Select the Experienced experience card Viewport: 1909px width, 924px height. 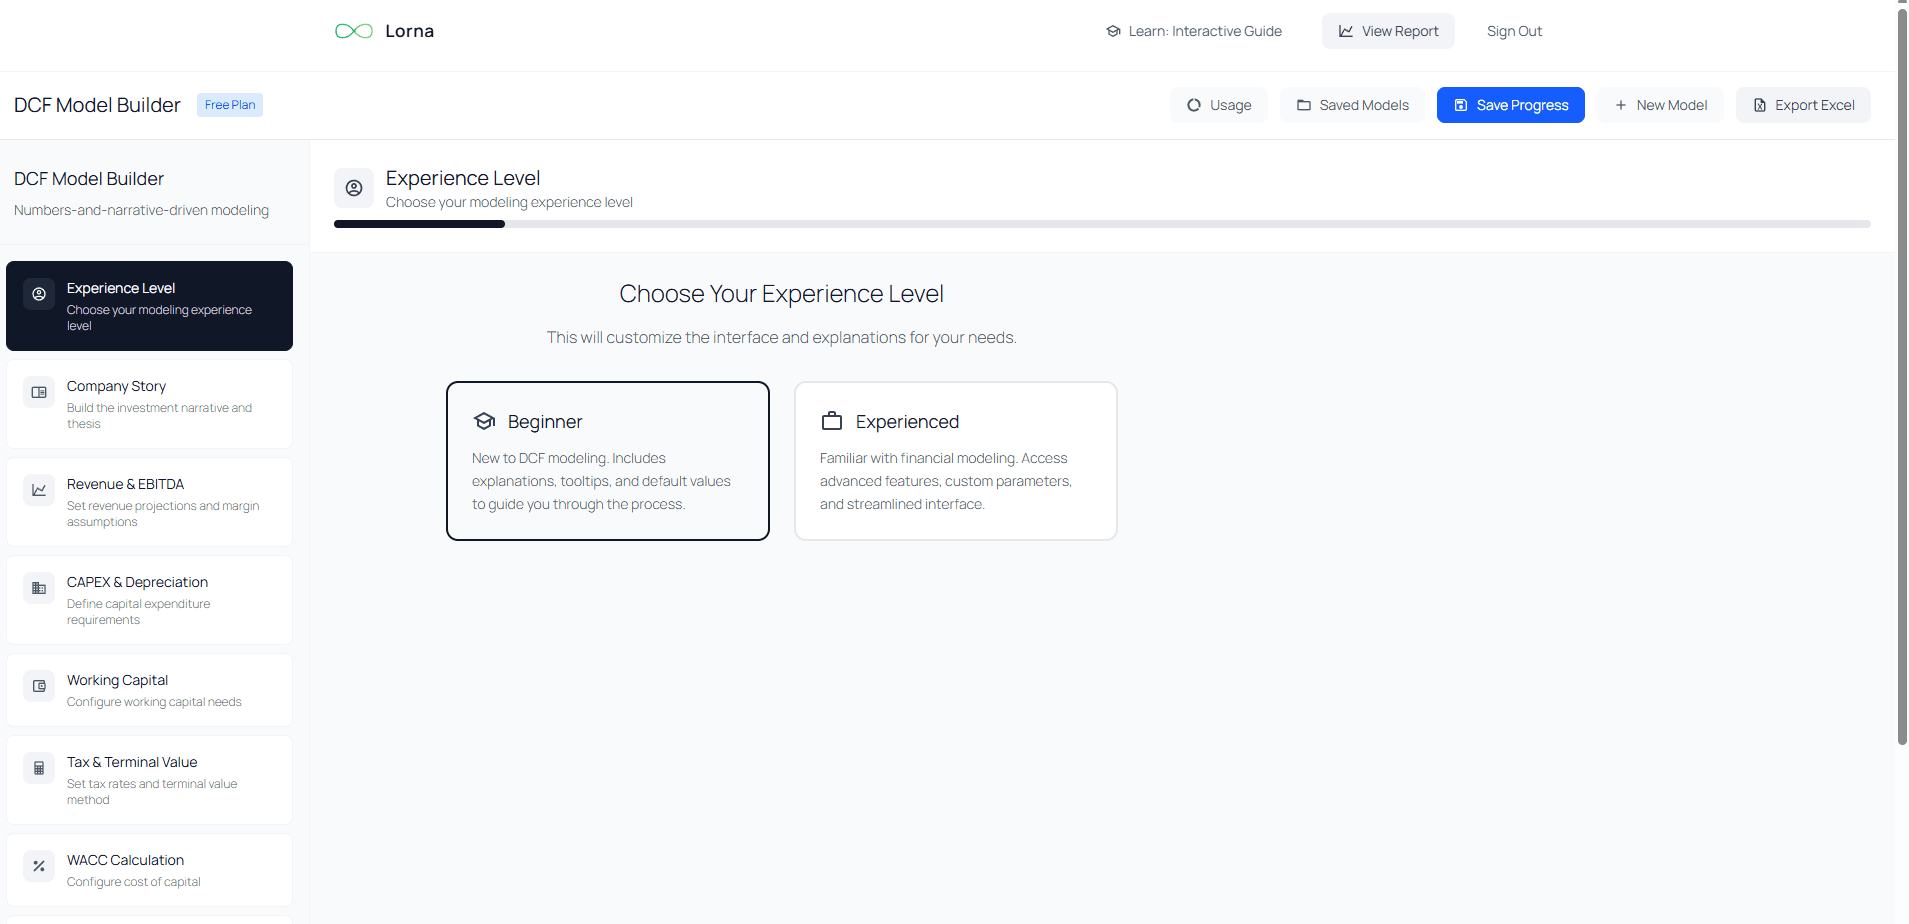(x=956, y=461)
